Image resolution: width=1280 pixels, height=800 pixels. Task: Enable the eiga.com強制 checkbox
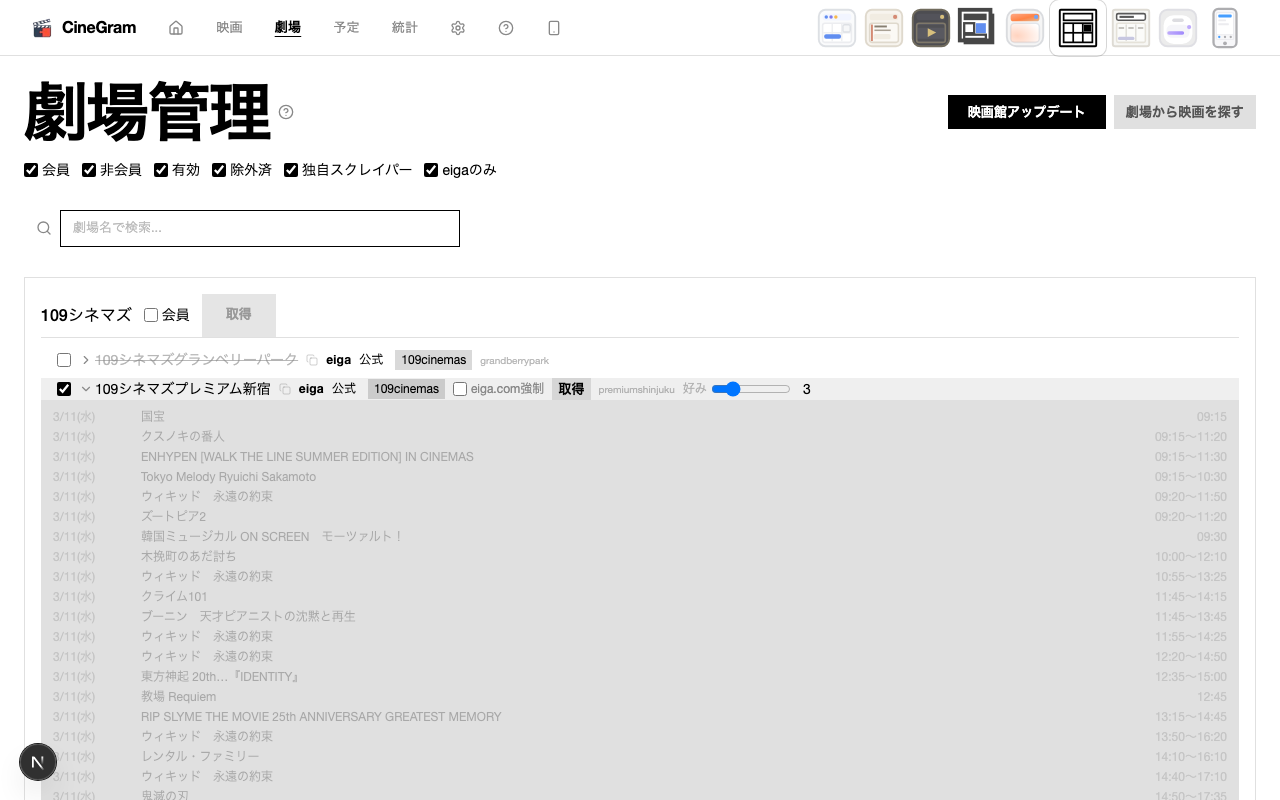tap(460, 389)
